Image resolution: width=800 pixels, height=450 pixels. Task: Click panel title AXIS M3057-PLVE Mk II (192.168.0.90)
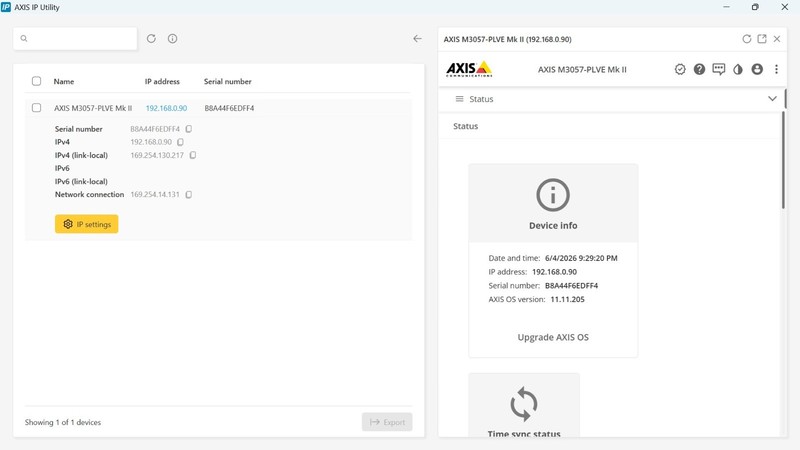[x=507, y=39]
